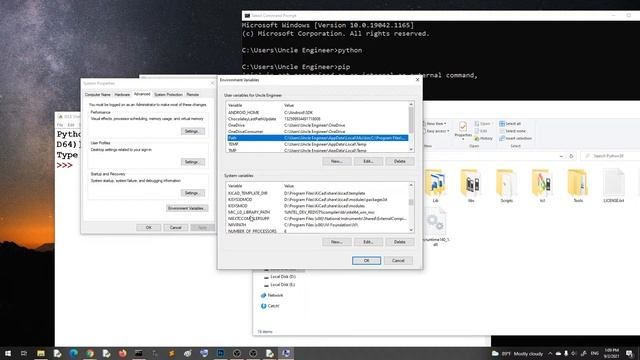Click Select all in Explorer ribbon
640x360 pixels.
(x=510, y=124)
